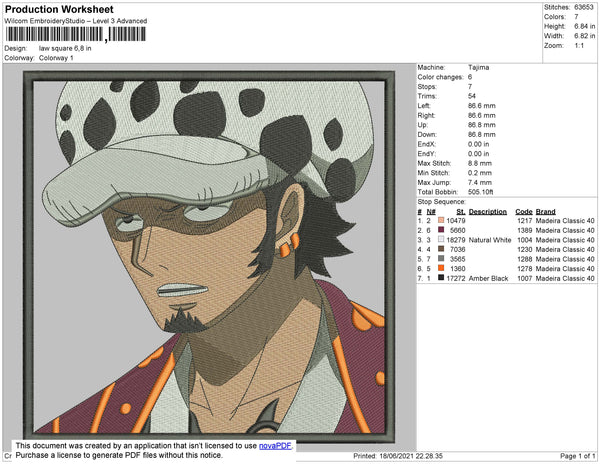
Task: Click the embroidery design preview image
Action: tap(209, 256)
